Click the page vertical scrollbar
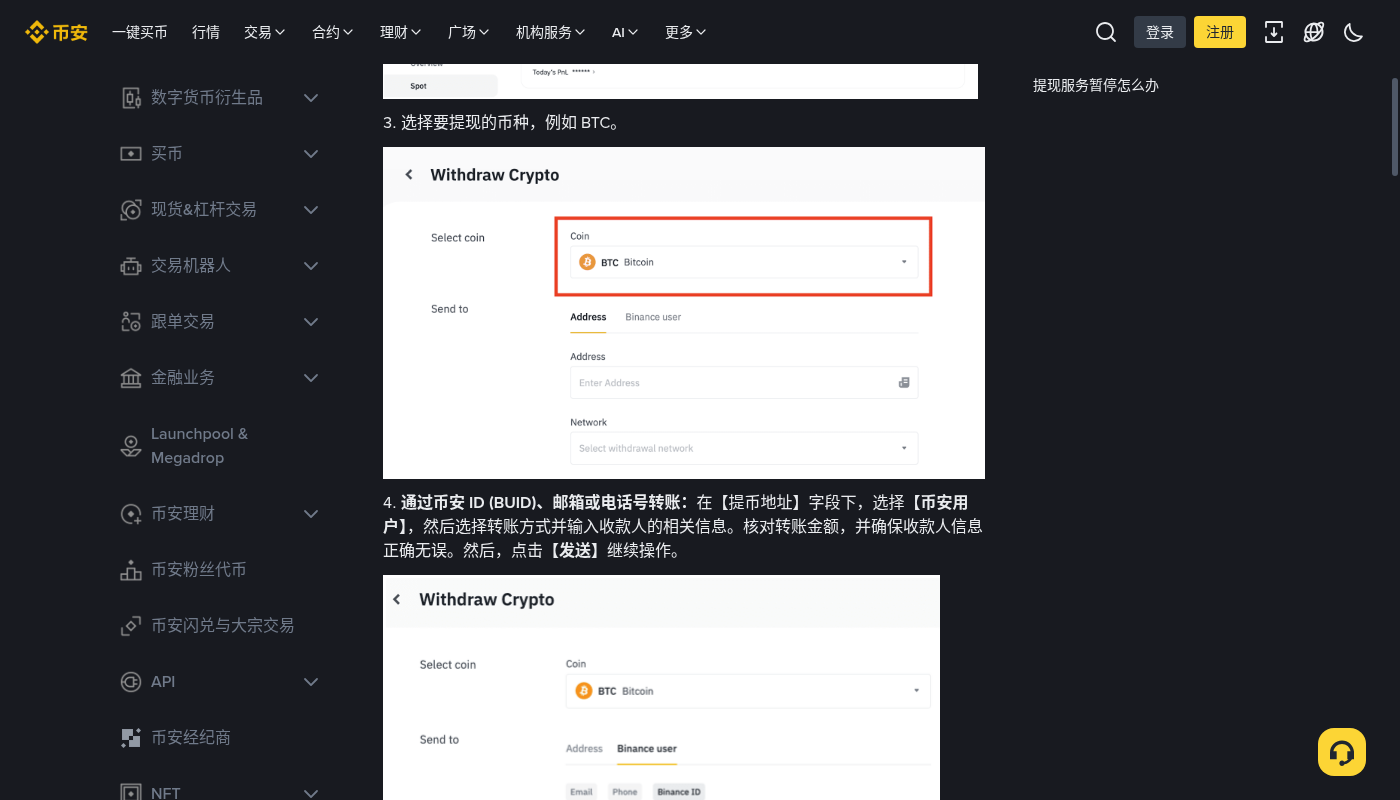1400x800 pixels. (1395, 127)
